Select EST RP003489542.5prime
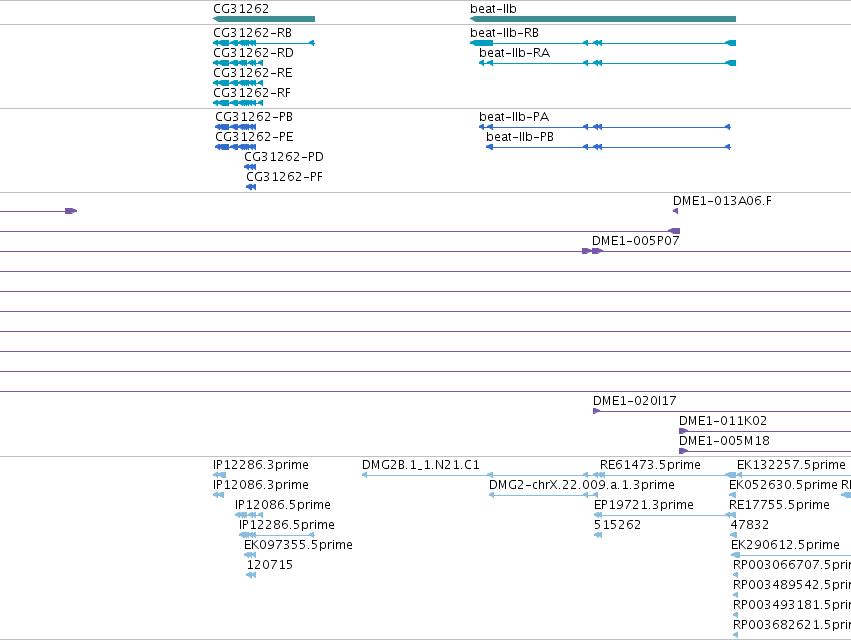851x640 pixels. point(792,585)
